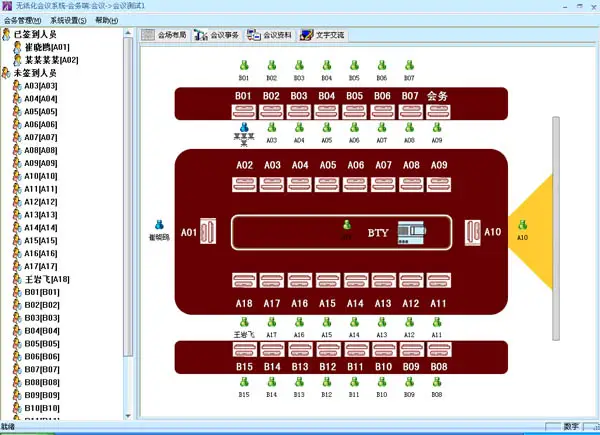
Task: Click the green person icon labeled A06
Action: [354, 127]
